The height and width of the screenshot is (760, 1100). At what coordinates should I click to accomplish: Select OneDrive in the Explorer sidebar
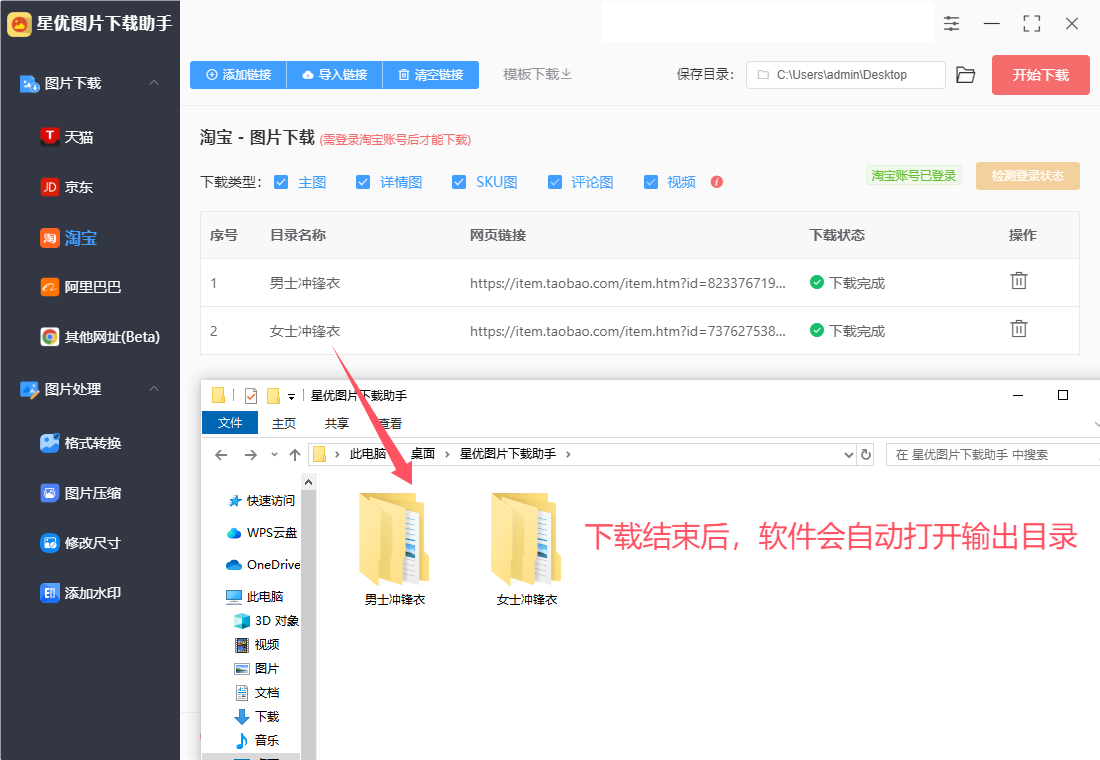pyautogui.click(x=263, y=564)
